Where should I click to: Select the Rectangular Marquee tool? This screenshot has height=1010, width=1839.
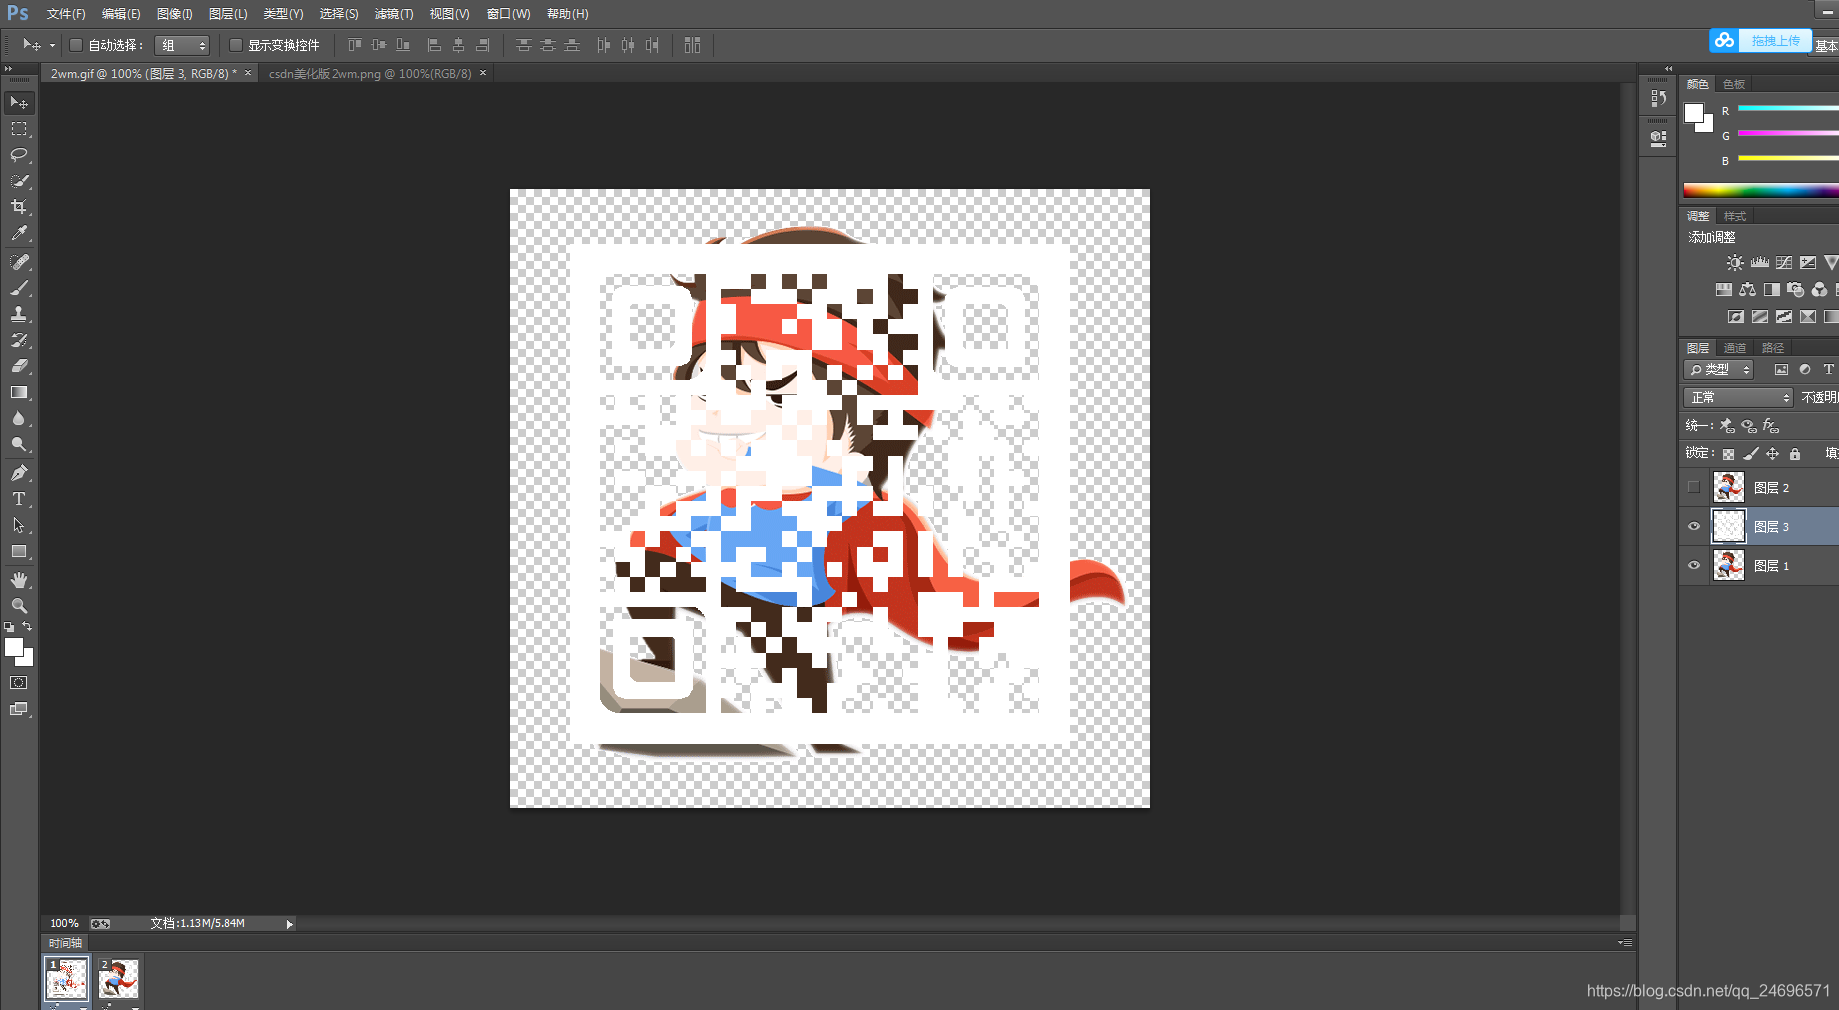point(19,129)
